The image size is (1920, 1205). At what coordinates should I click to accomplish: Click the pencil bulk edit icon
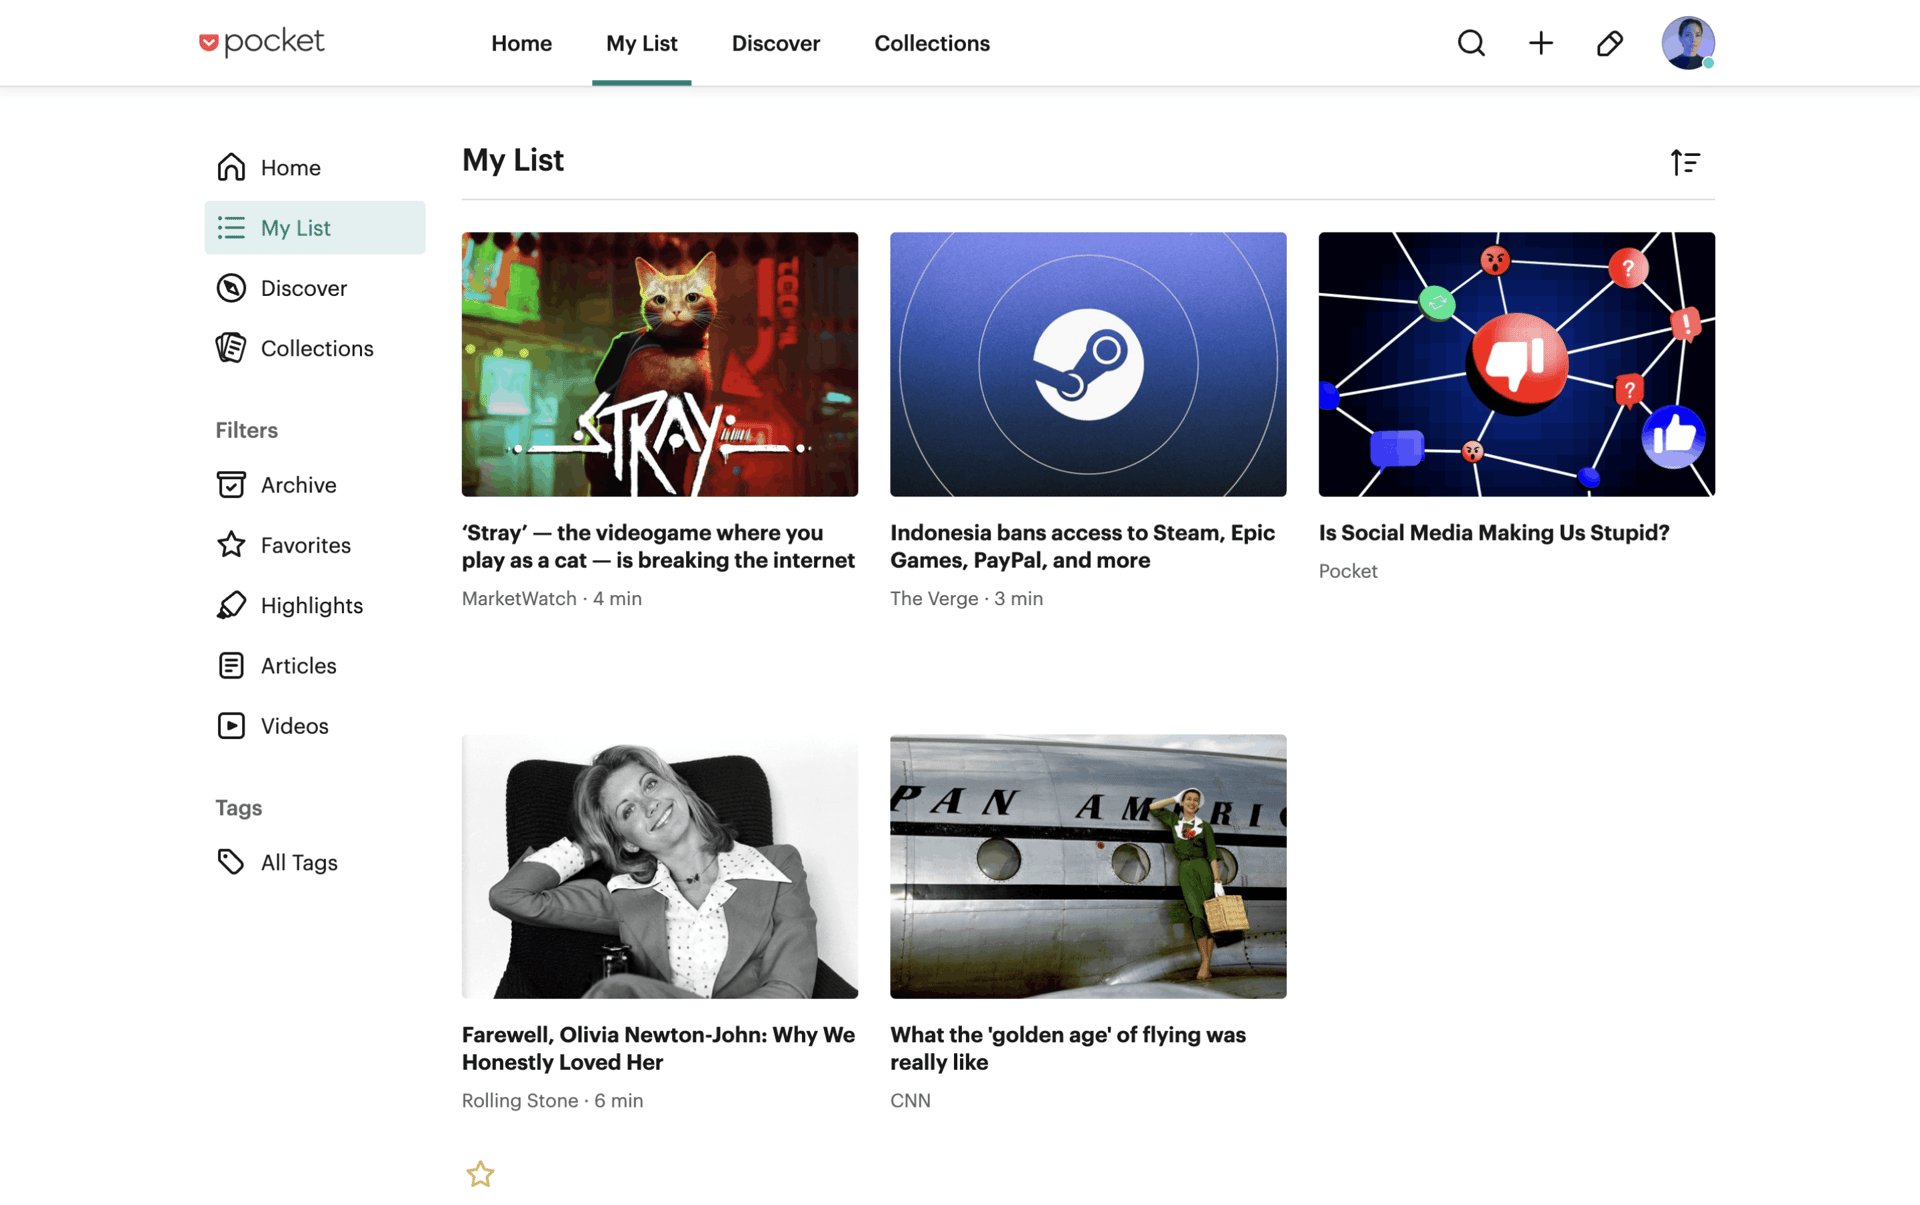1610,43
